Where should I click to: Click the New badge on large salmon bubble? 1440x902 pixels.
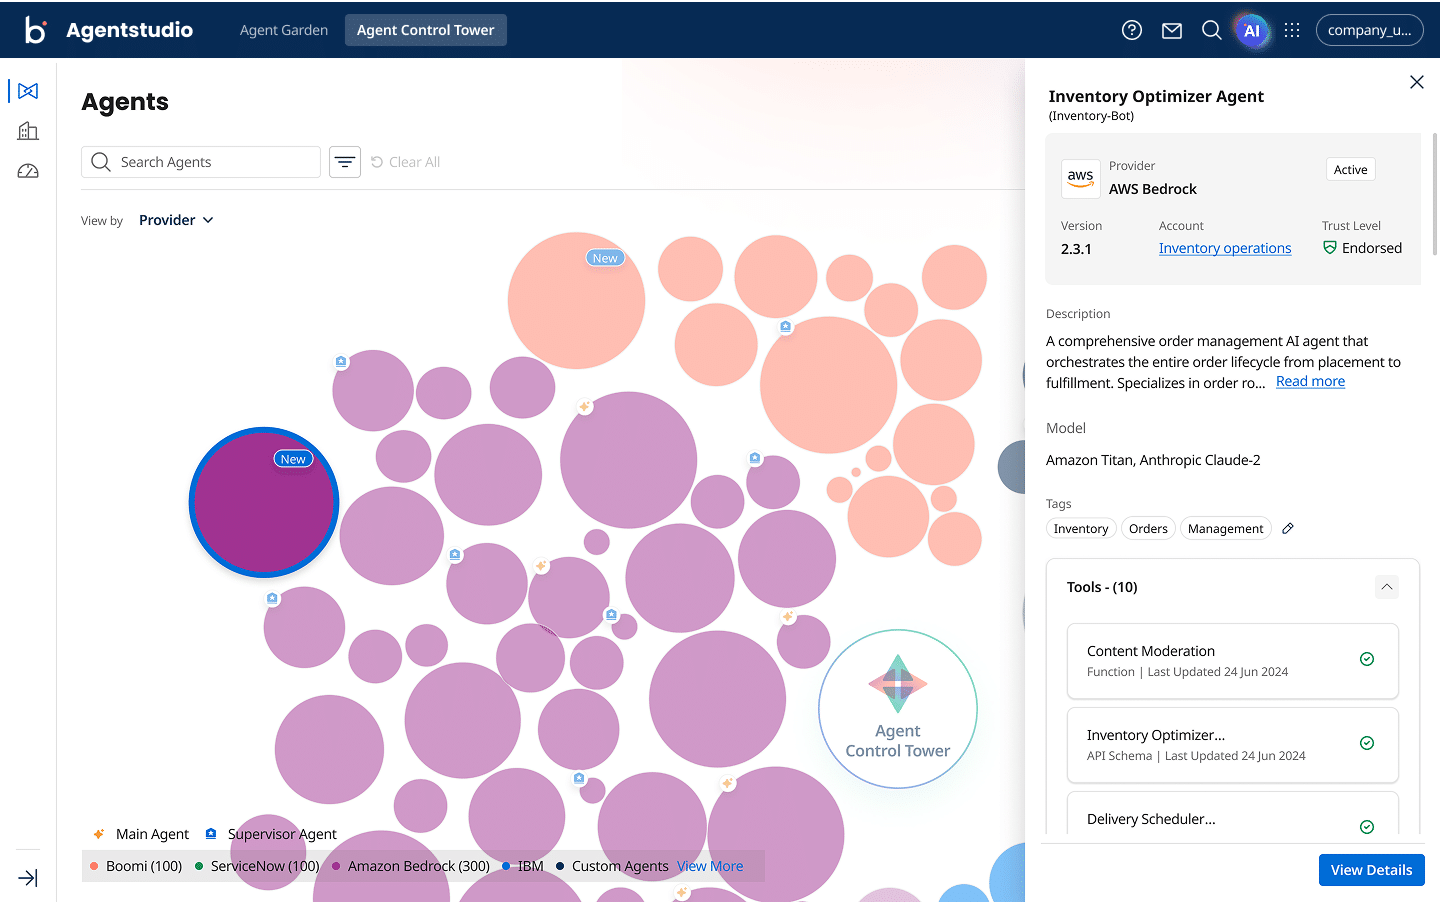[x=605, y=258]
